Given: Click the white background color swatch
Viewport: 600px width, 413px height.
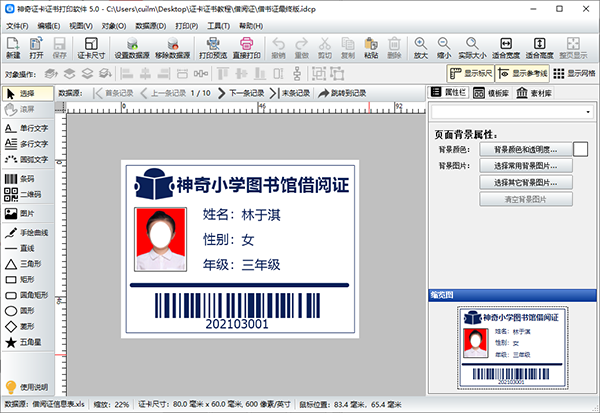Looking at the screenshot, I should coord(579,149).
